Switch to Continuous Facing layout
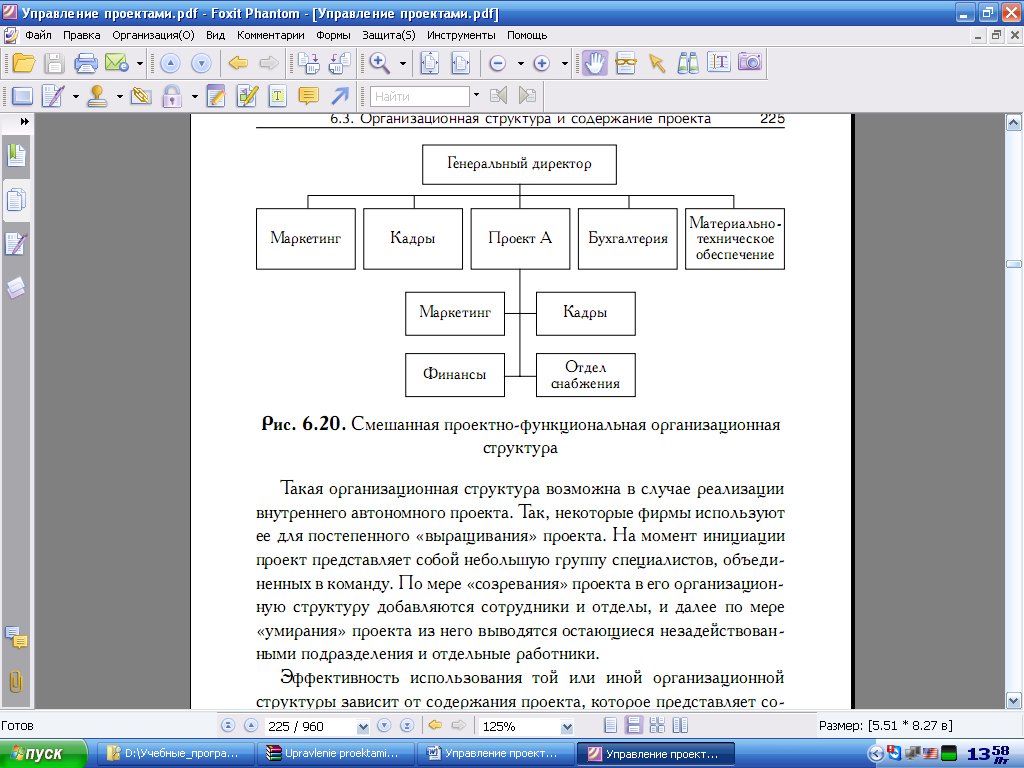The height and width of the screenshot is (768, 1024). [657, 726]
